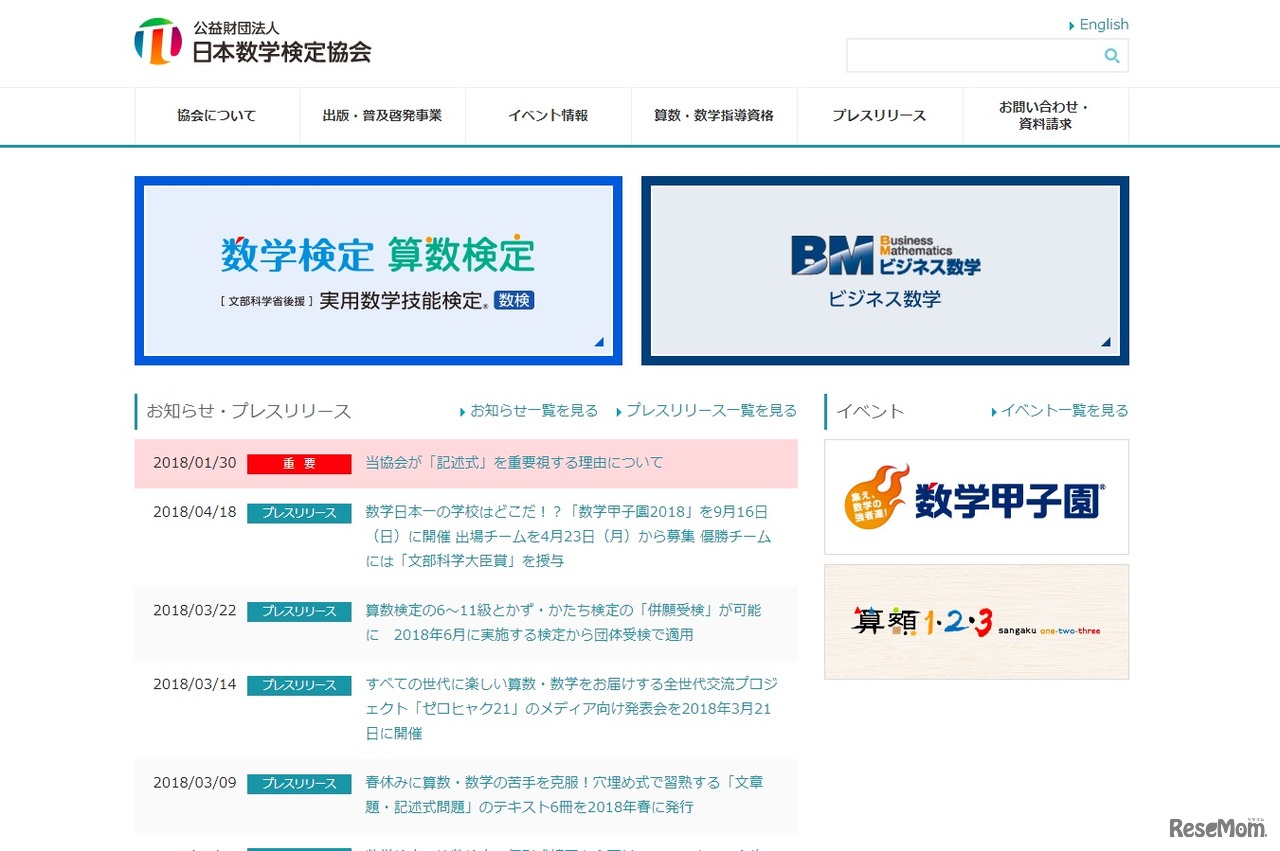Click the プレスリリース tag dated 2018/04/18
Viewport: 1280px width, 851px height.
tap(299, 513)
